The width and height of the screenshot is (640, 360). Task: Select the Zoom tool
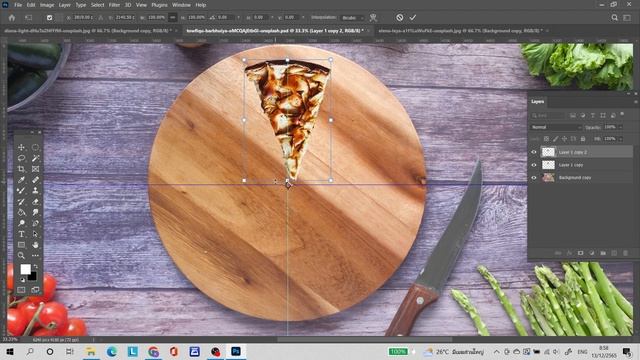click(21, 256)
